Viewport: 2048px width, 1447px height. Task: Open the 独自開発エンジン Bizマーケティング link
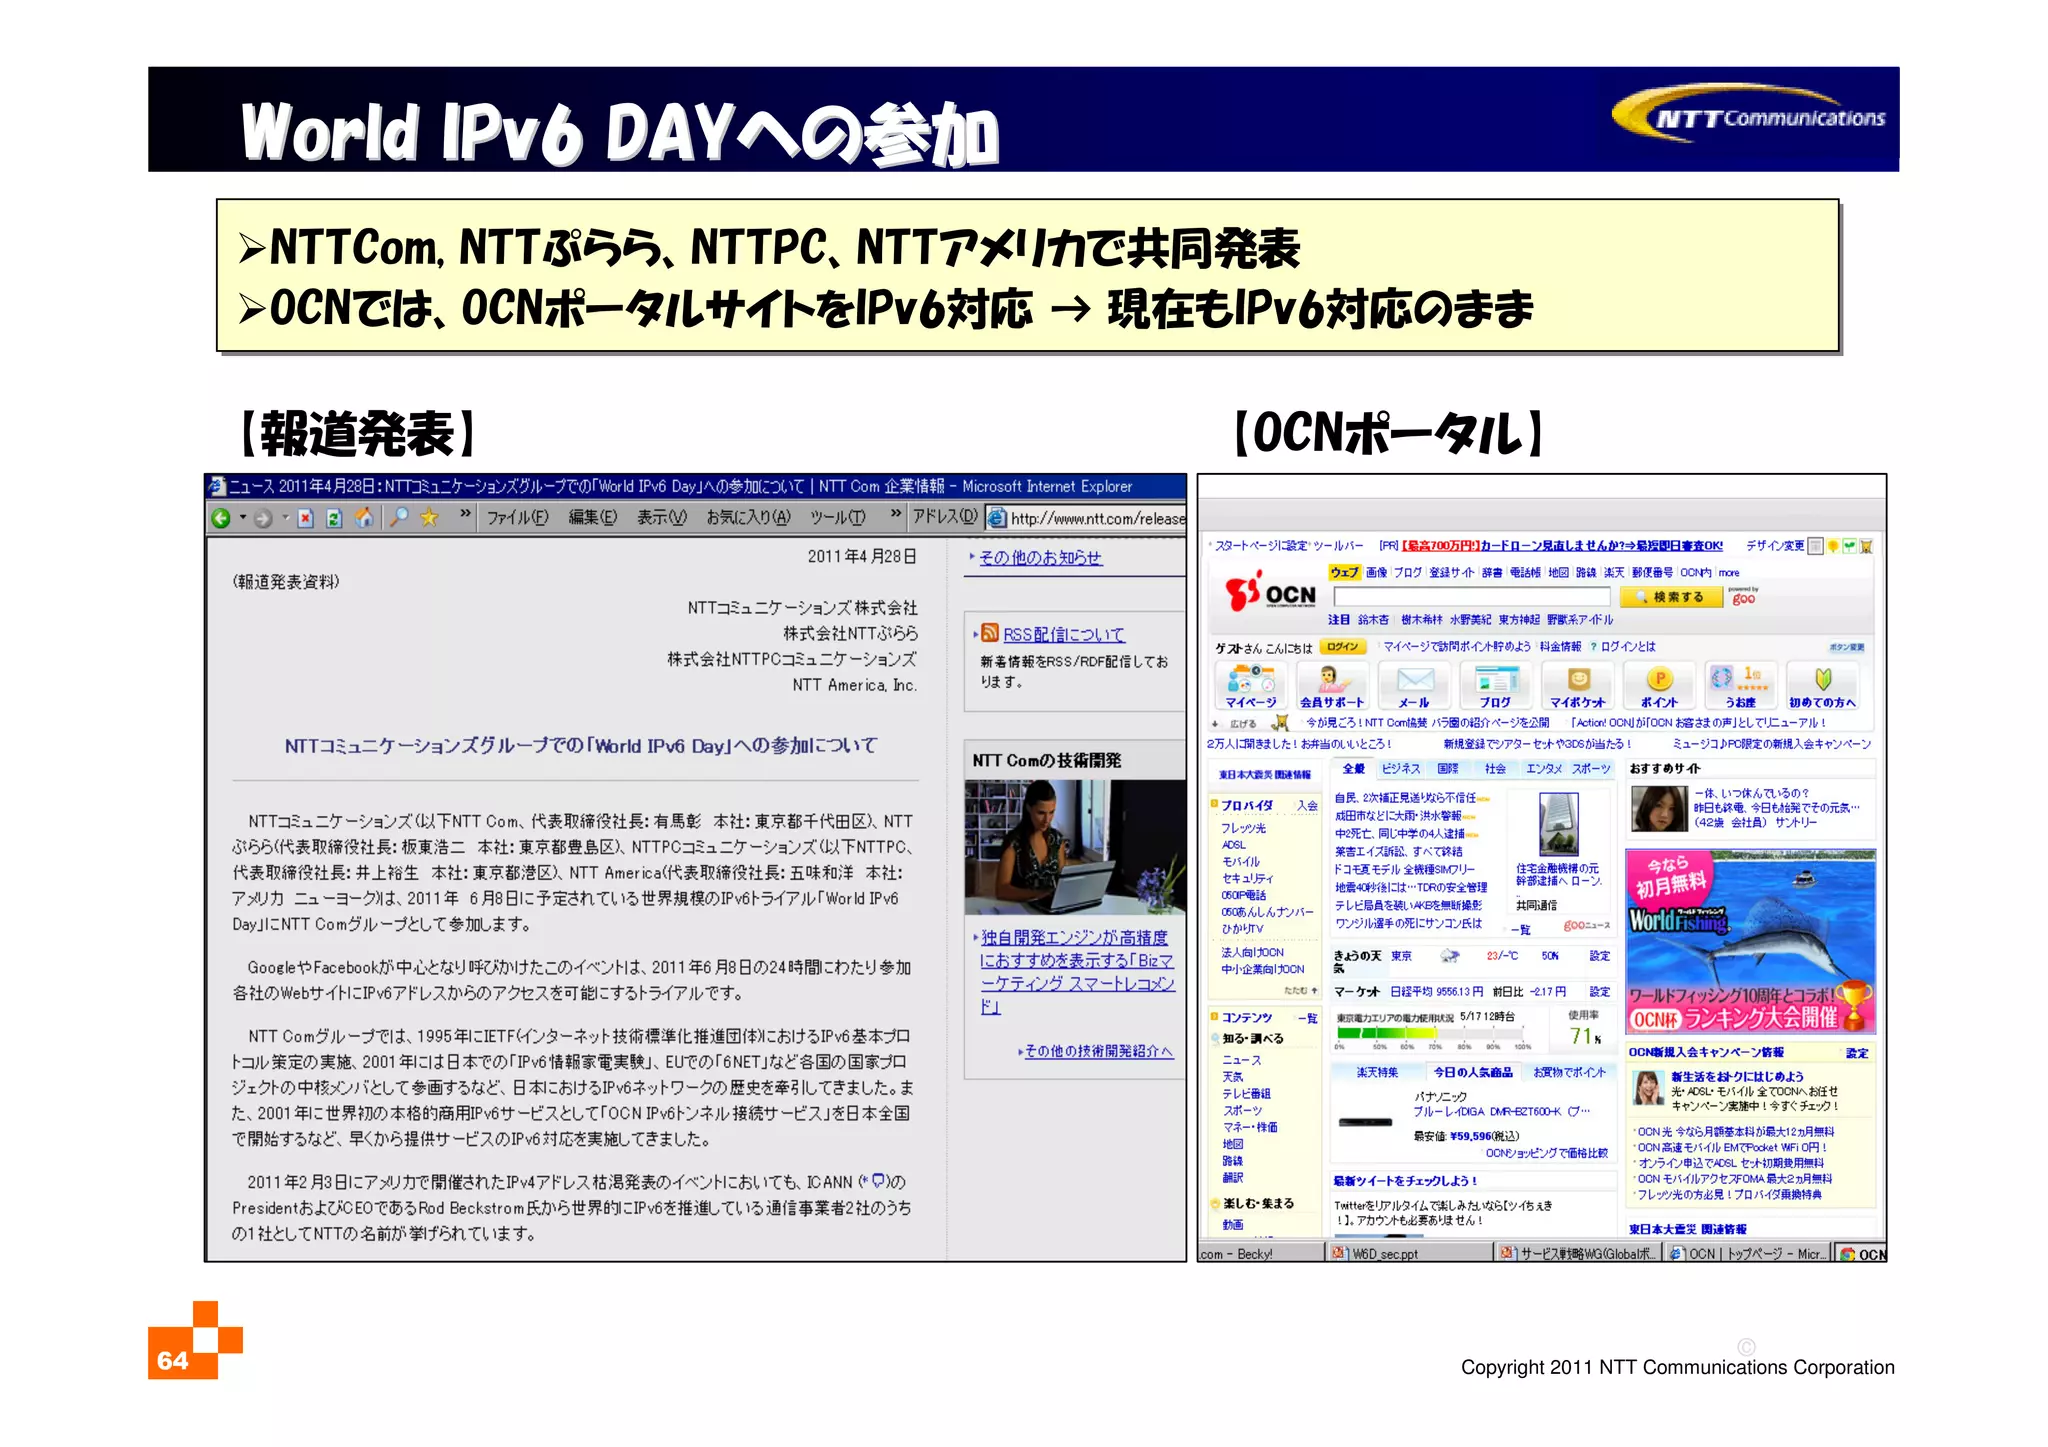tap(1077, 972)
